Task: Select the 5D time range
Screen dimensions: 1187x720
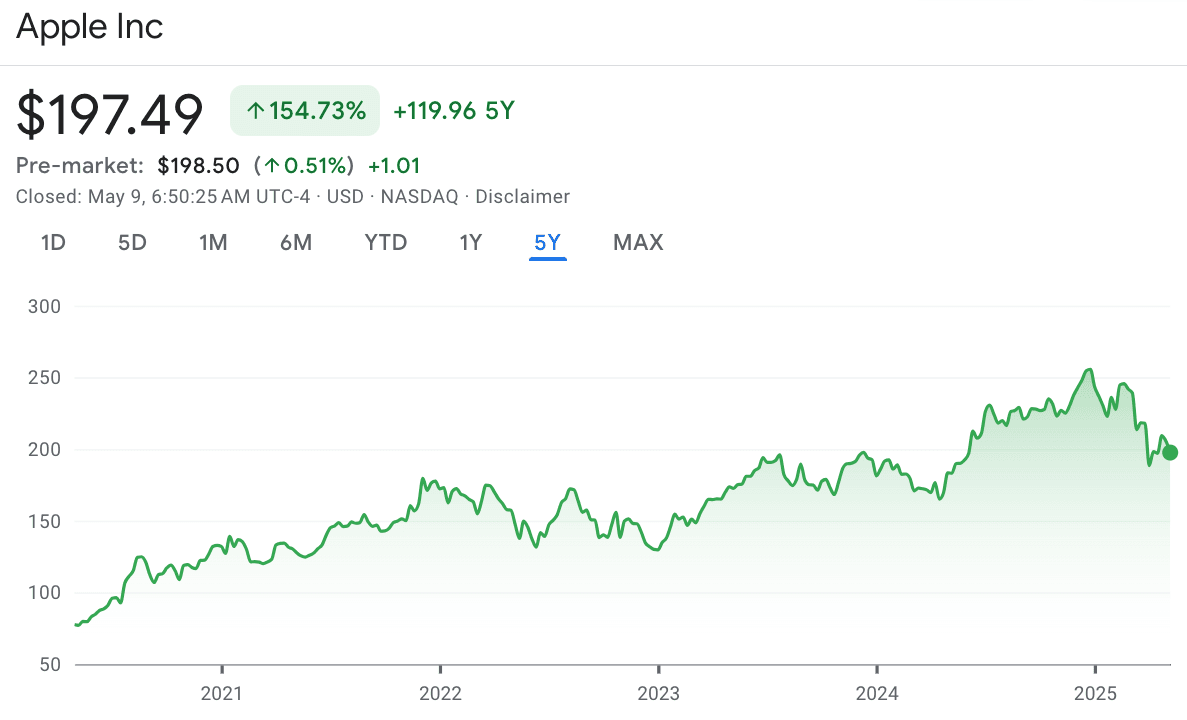Action: tap(131, 242)
